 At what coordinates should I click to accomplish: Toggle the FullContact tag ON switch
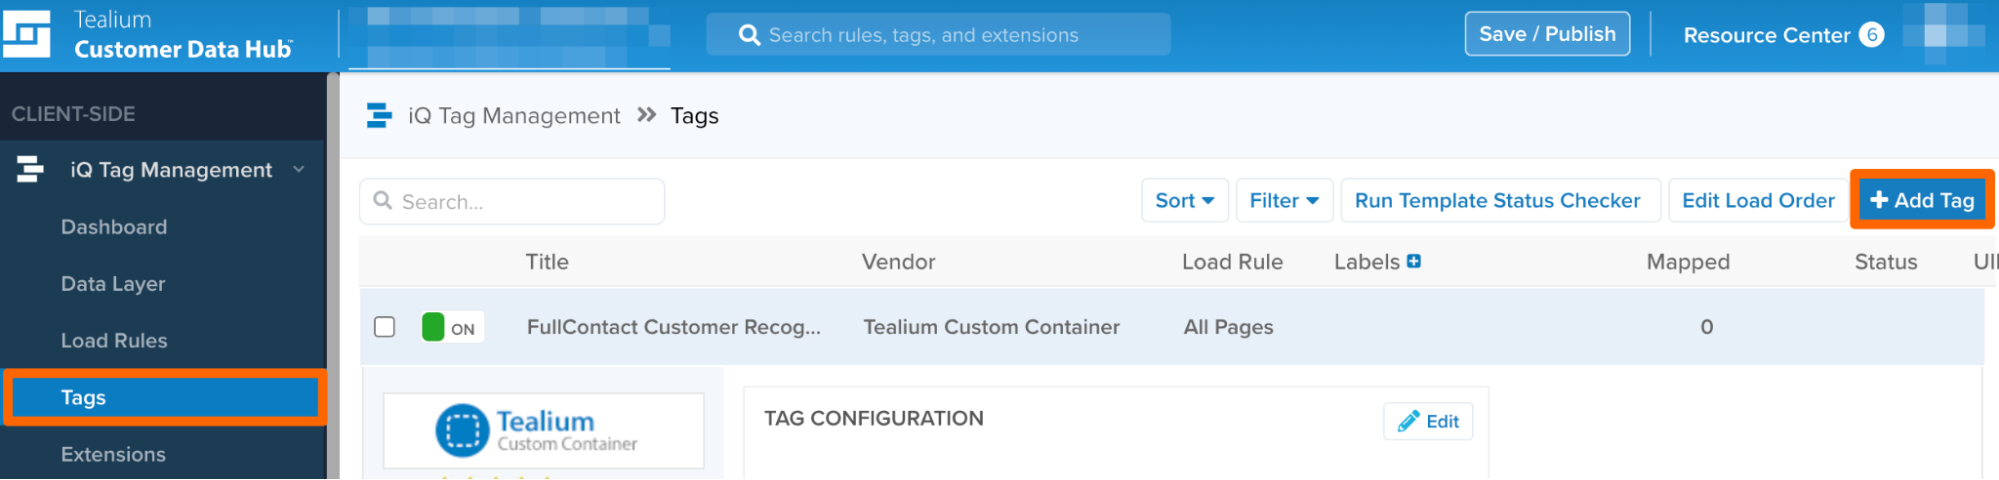click(452, 327)
